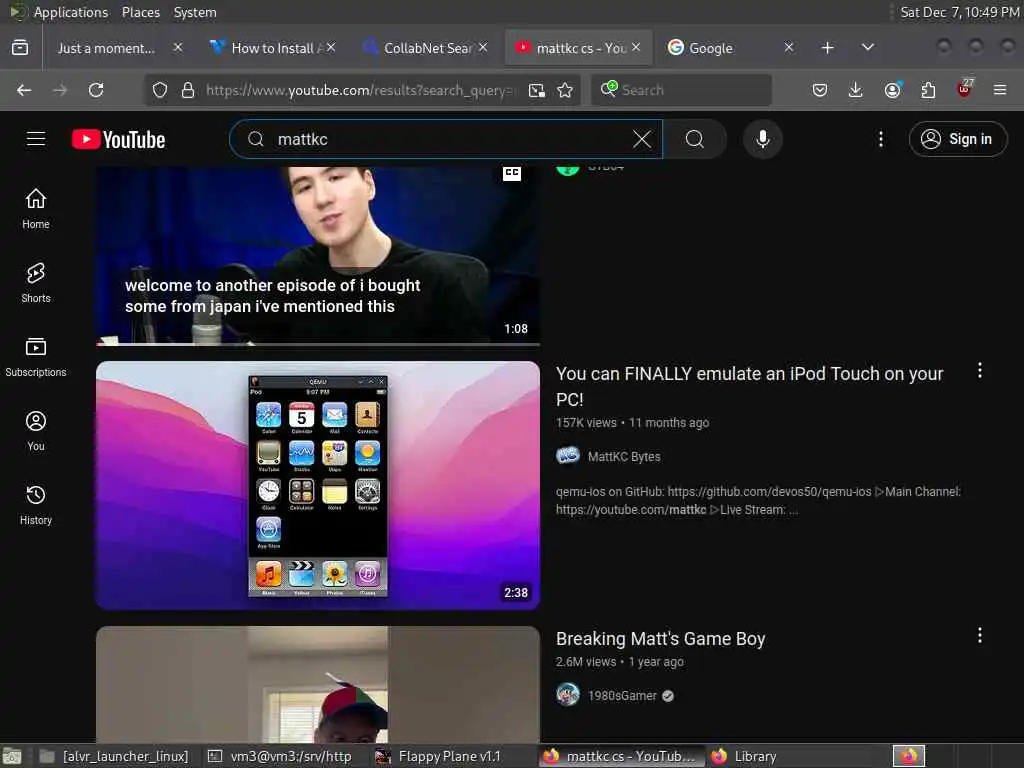Viewport: 1024px width, 768px height.
Task: Reload the current page
Action: 96,90
